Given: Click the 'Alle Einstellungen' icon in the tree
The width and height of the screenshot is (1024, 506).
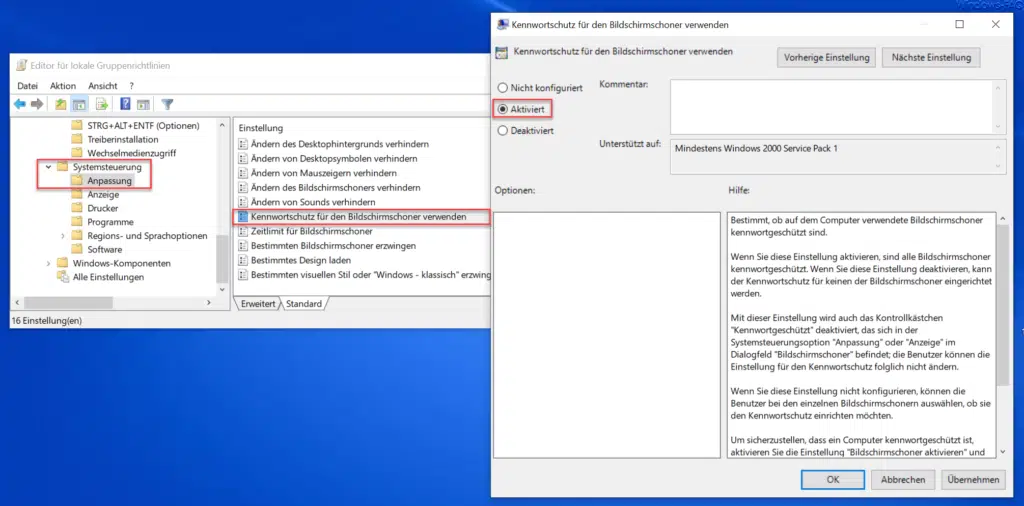Looking at the screenshot, I should (x=63, y=277).
